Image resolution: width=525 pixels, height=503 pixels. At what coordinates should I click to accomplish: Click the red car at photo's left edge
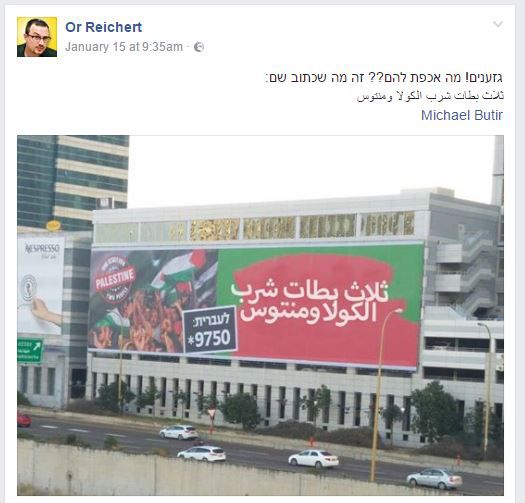24,420
